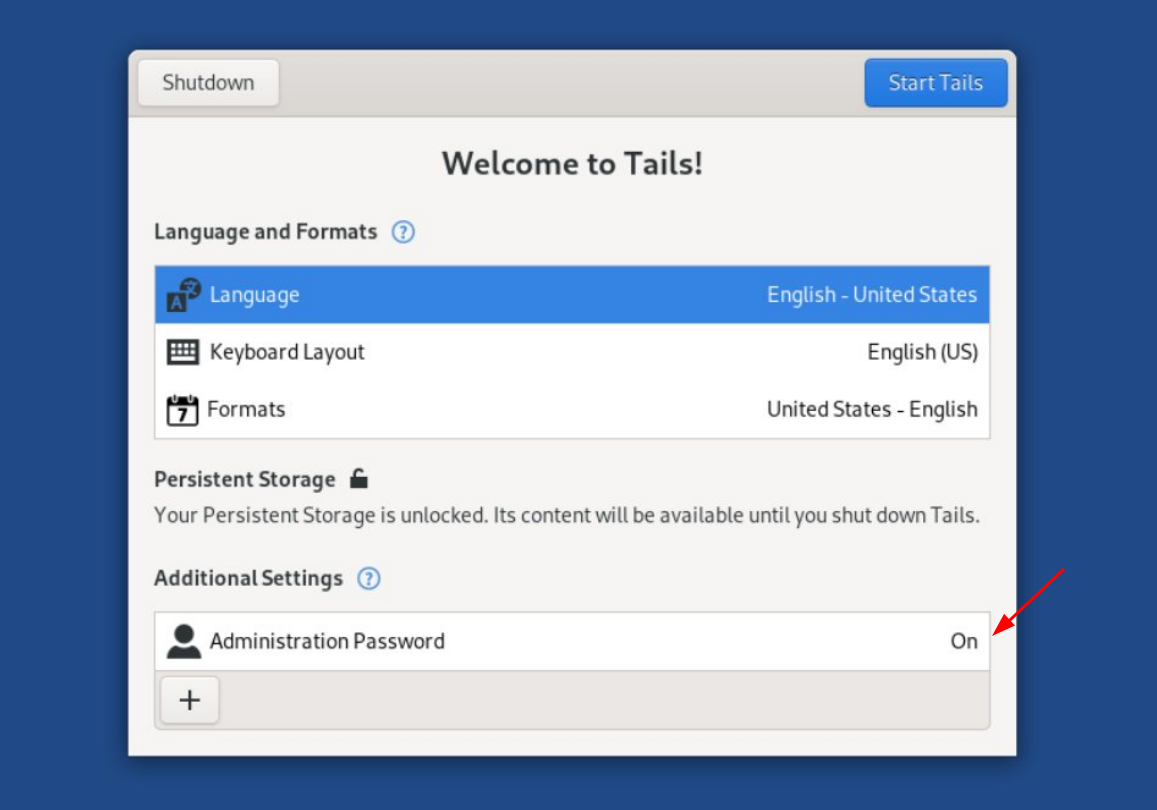Click the United States - English value
Image resolution: width=1157 pixels, height=810 pixels.
pyautogui.click(x=872, y=409)
